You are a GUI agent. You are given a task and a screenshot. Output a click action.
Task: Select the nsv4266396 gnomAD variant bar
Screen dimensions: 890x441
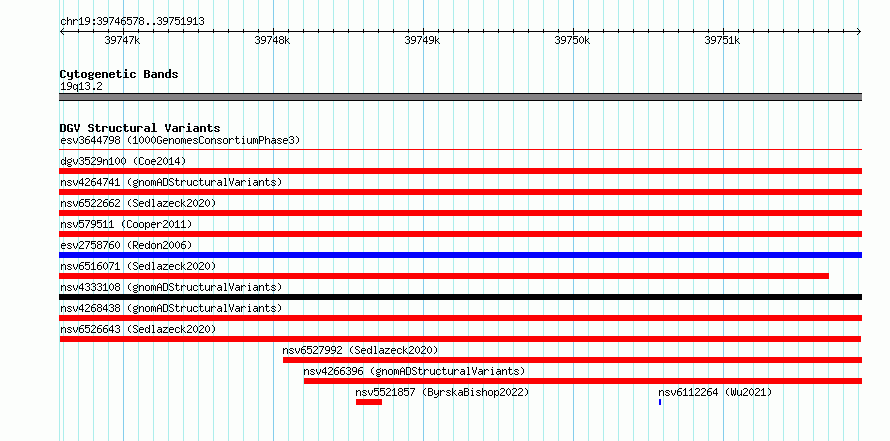[x=582, y=381]
